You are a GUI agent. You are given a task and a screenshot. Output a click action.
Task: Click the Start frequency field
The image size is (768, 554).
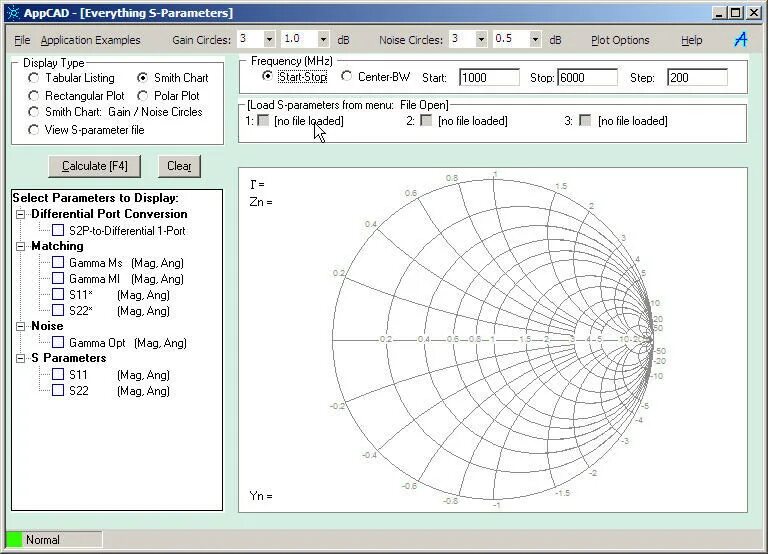pyautogui.click(x=489, y=77)
